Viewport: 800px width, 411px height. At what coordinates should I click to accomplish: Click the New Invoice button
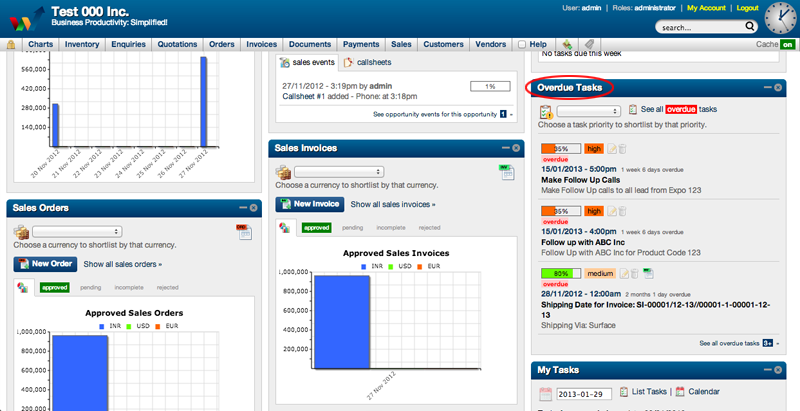click(x=310, y=204)
